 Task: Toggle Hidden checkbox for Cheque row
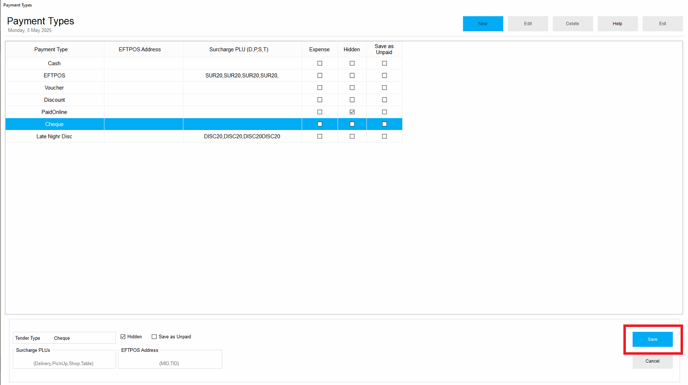[352, 124]
